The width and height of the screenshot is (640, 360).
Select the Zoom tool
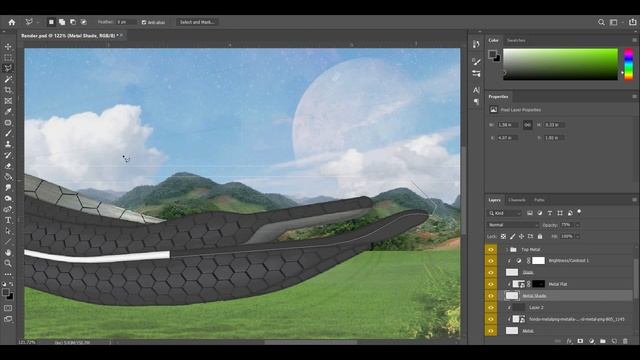[x=8, y=263]
